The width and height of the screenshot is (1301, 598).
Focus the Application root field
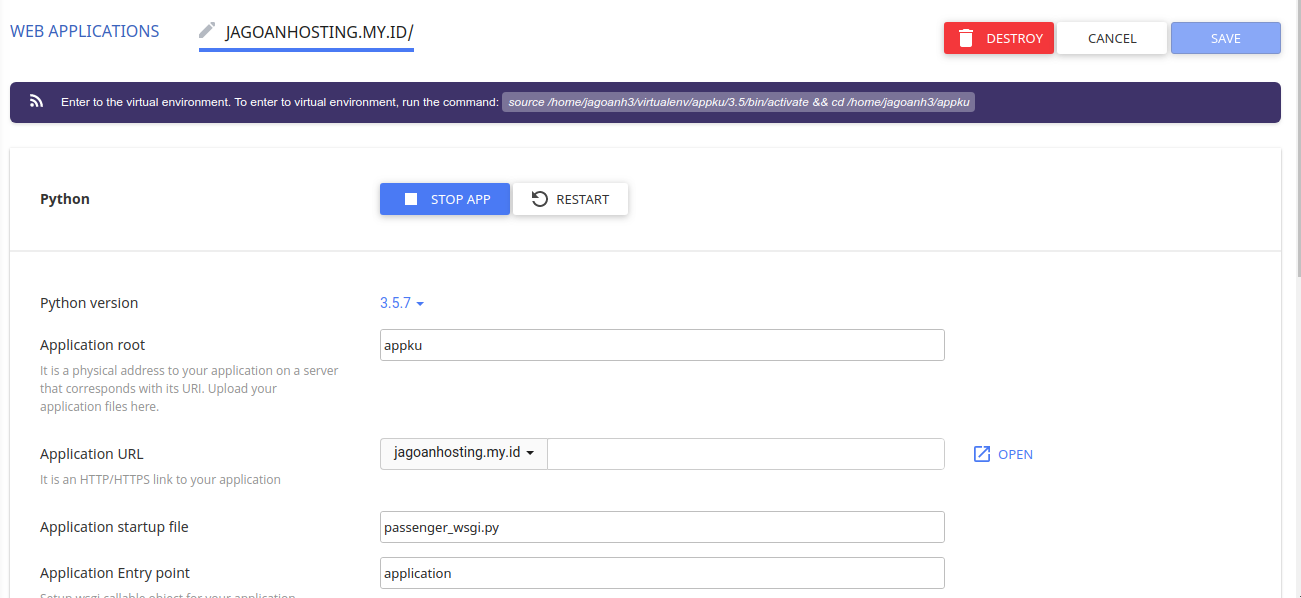coord(662,345)
